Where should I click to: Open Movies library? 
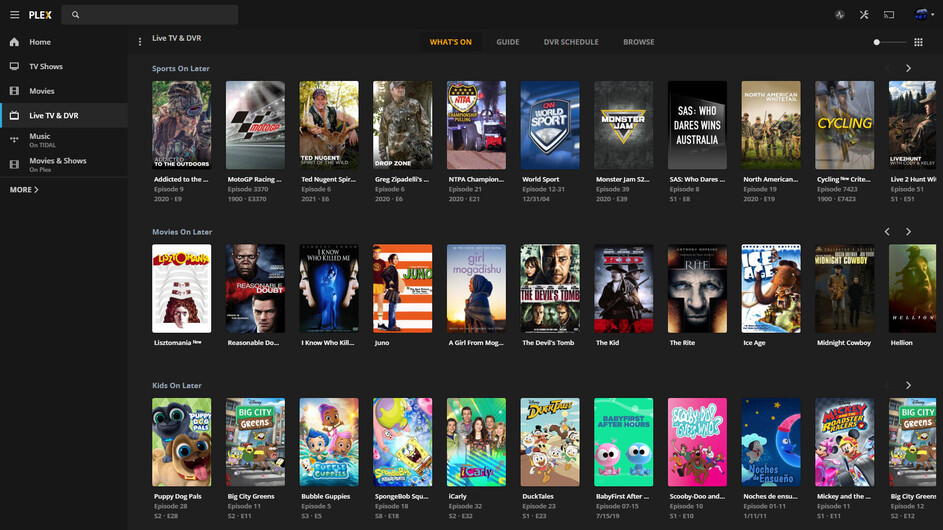[64, 91]
